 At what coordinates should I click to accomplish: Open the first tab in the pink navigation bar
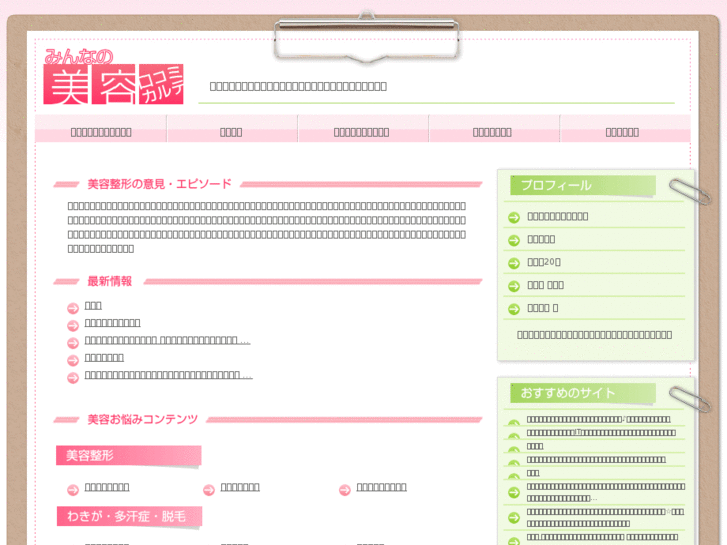[101, 129]
